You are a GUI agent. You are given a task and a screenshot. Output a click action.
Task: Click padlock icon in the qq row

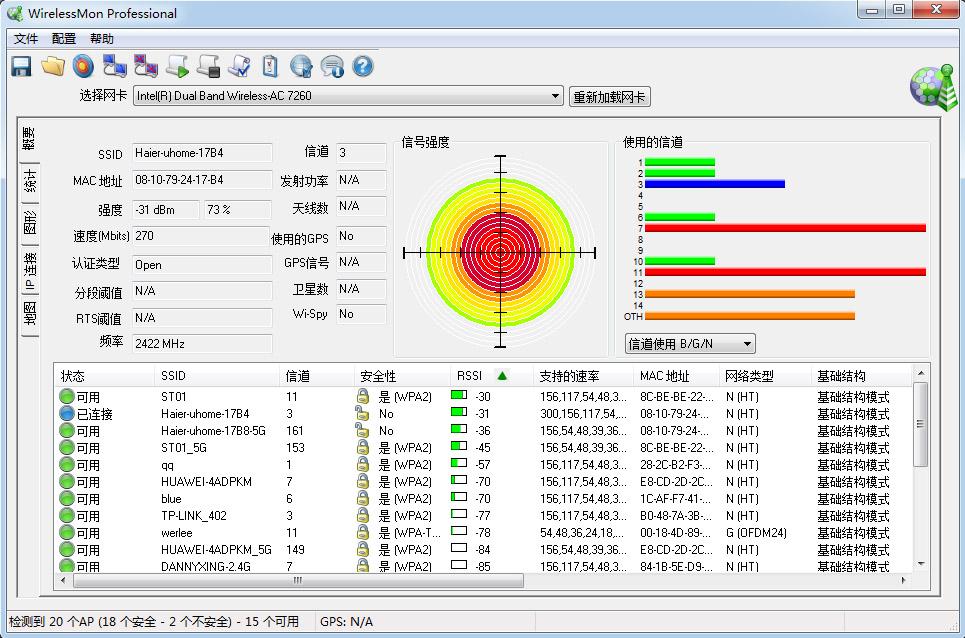[x=363, y=464]
